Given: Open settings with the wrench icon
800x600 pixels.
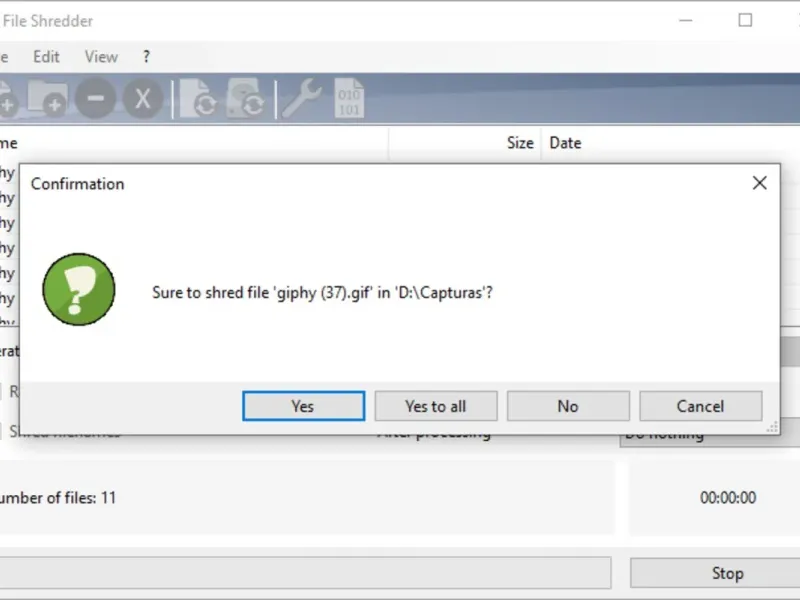Looking at the screenshot, I should [x=302, y=98].
